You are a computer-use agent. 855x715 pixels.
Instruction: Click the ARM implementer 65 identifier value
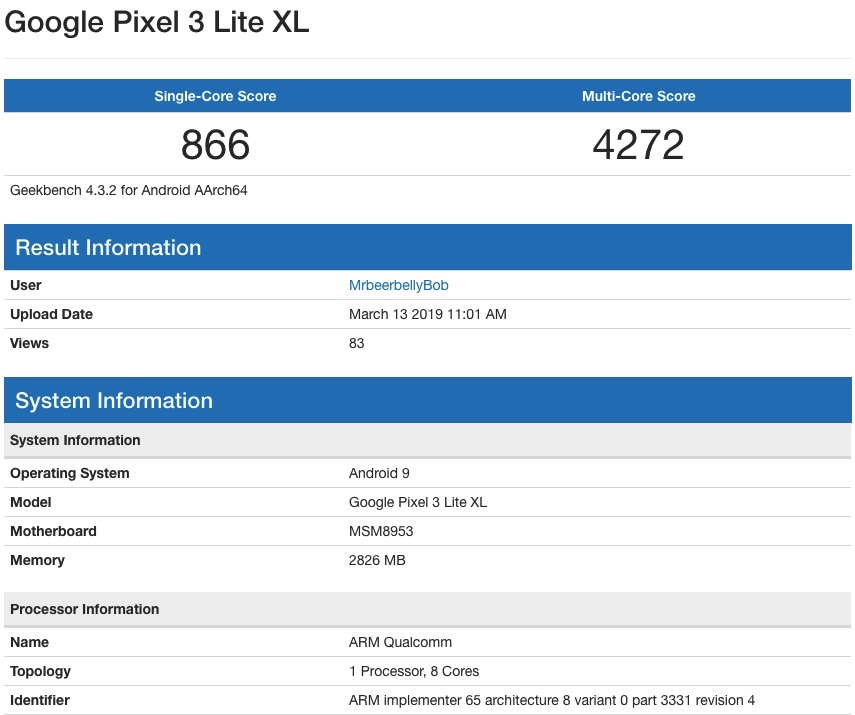point(552,700)
